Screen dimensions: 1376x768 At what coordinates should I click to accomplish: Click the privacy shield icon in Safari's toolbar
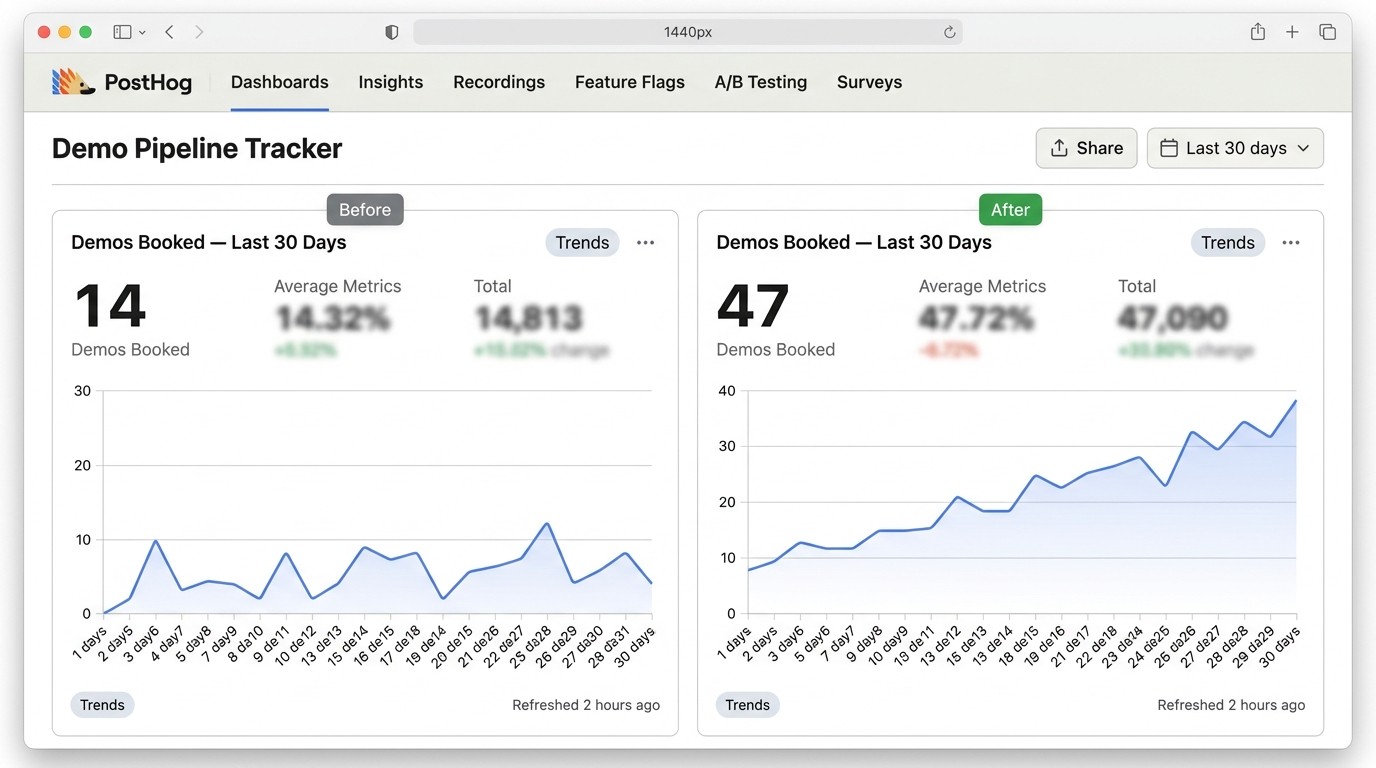tap(391, 31)
